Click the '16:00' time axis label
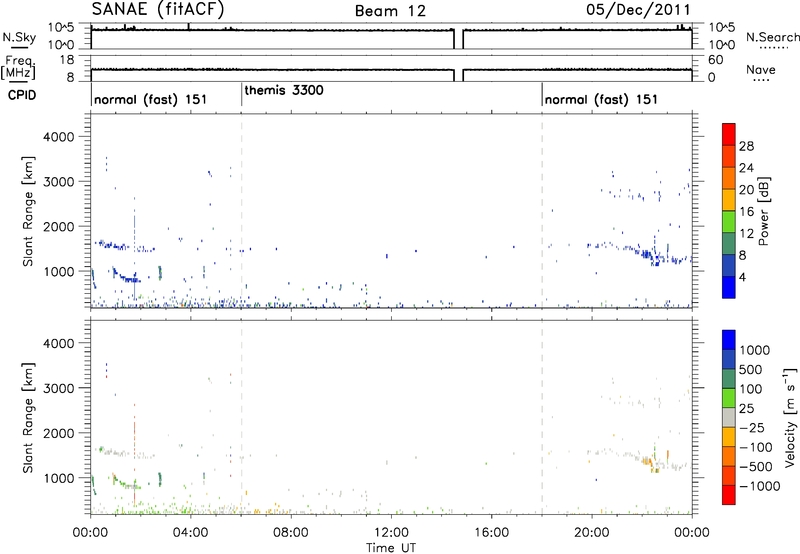The image size is (800, 554). click(x=491, y=533)
